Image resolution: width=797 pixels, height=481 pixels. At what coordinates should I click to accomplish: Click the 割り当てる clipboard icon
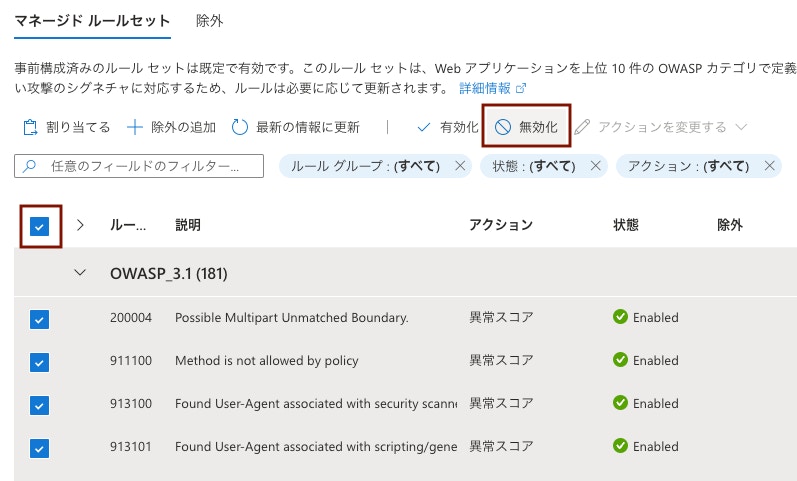pyautogui.click(x=30, y=127)
